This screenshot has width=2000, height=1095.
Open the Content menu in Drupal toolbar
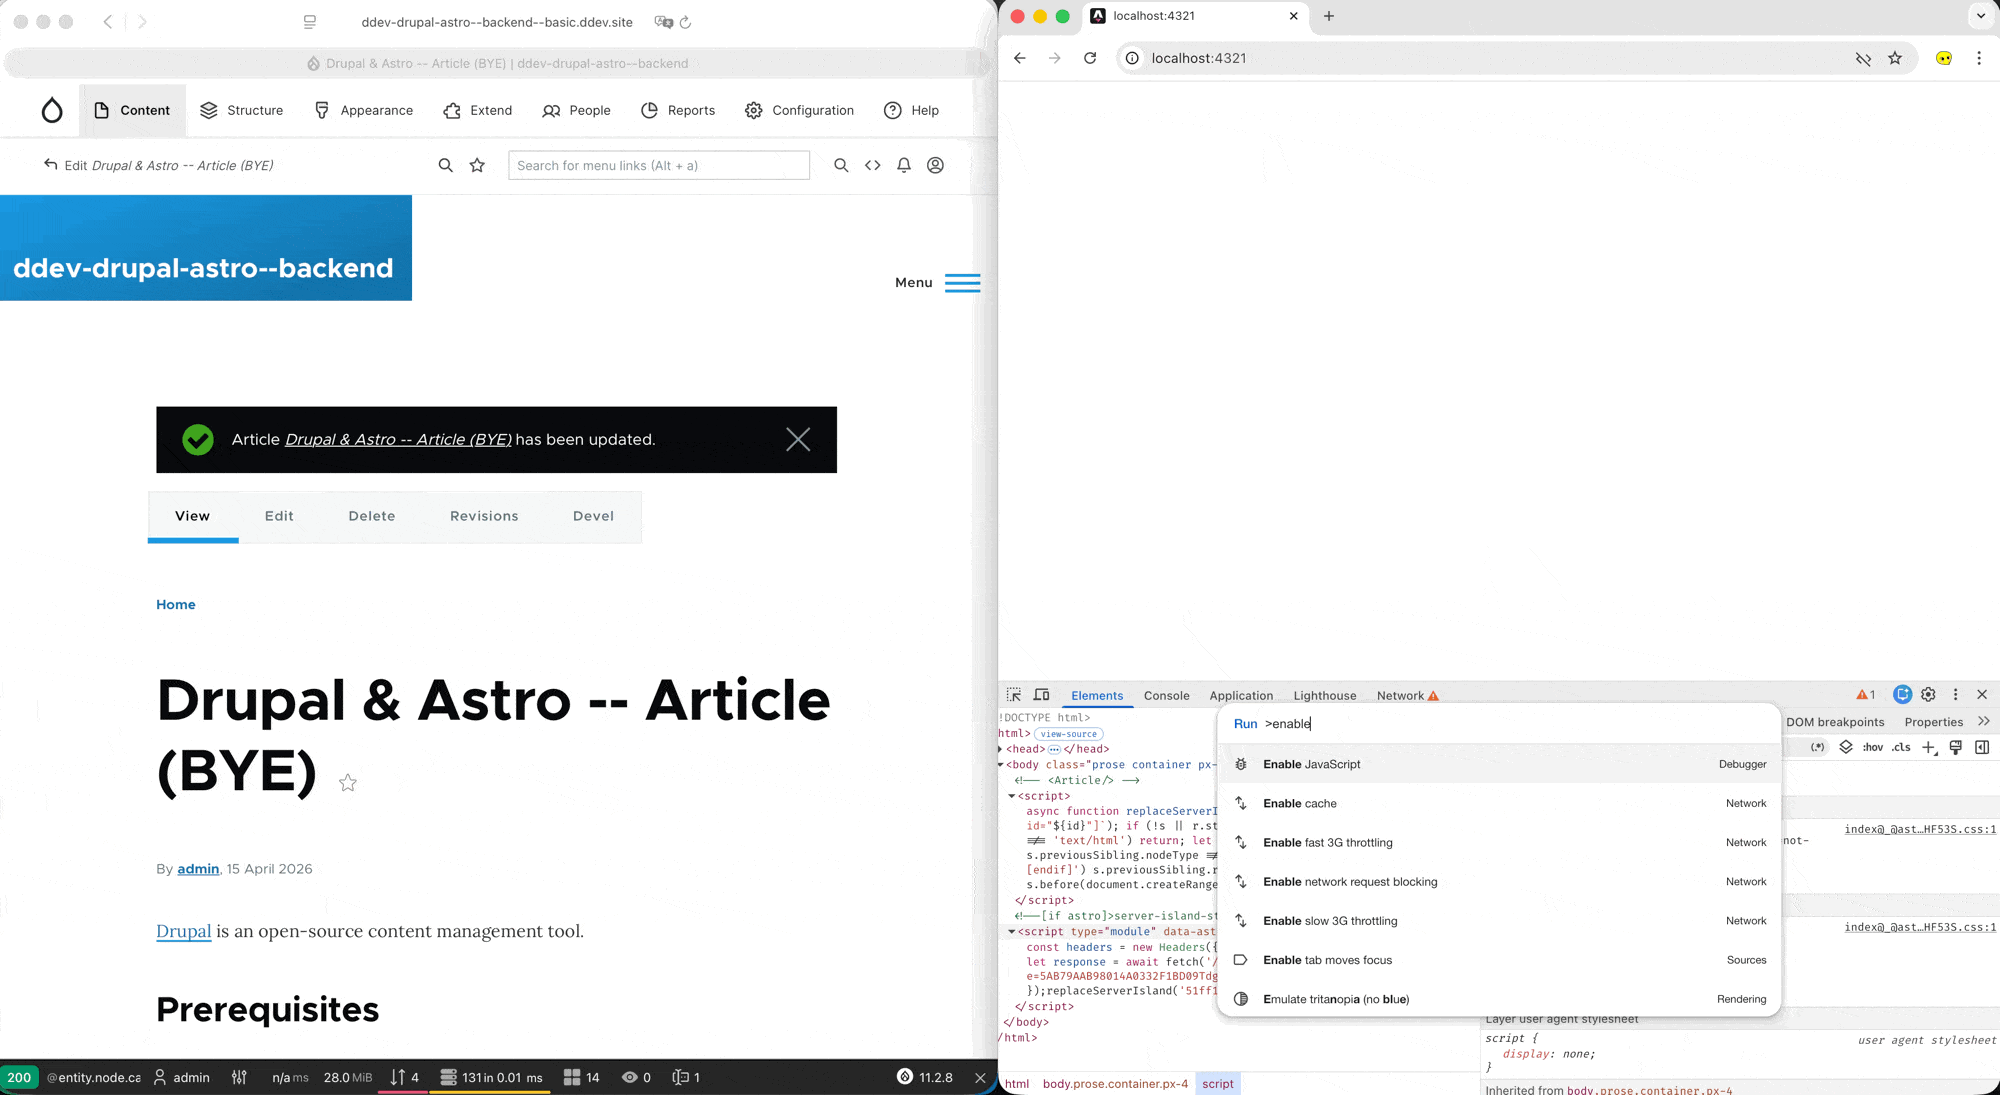click(x=132, y=110)
